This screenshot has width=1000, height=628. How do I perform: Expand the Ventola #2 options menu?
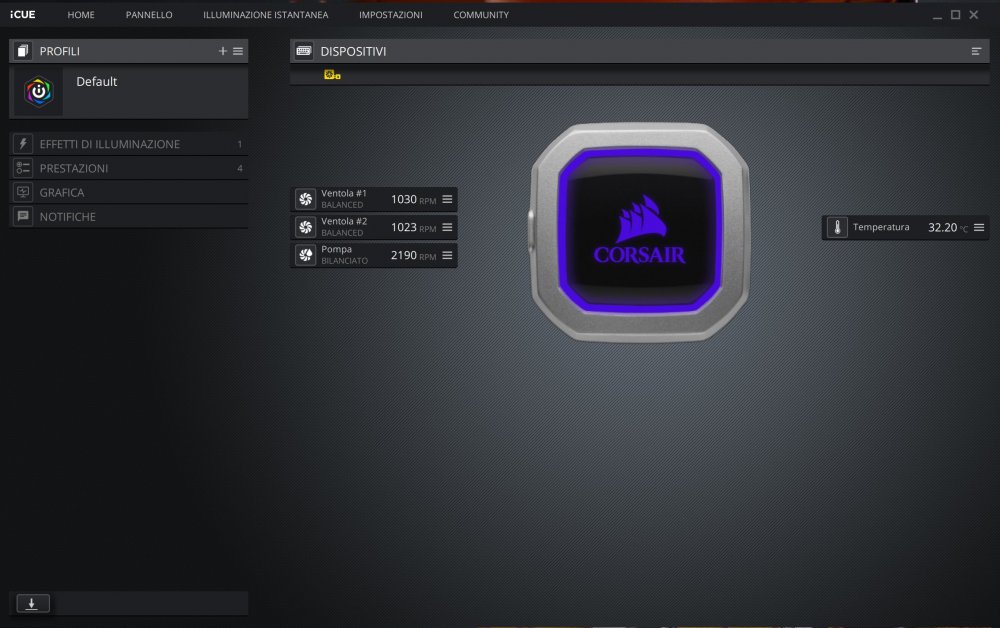(447, 227)
